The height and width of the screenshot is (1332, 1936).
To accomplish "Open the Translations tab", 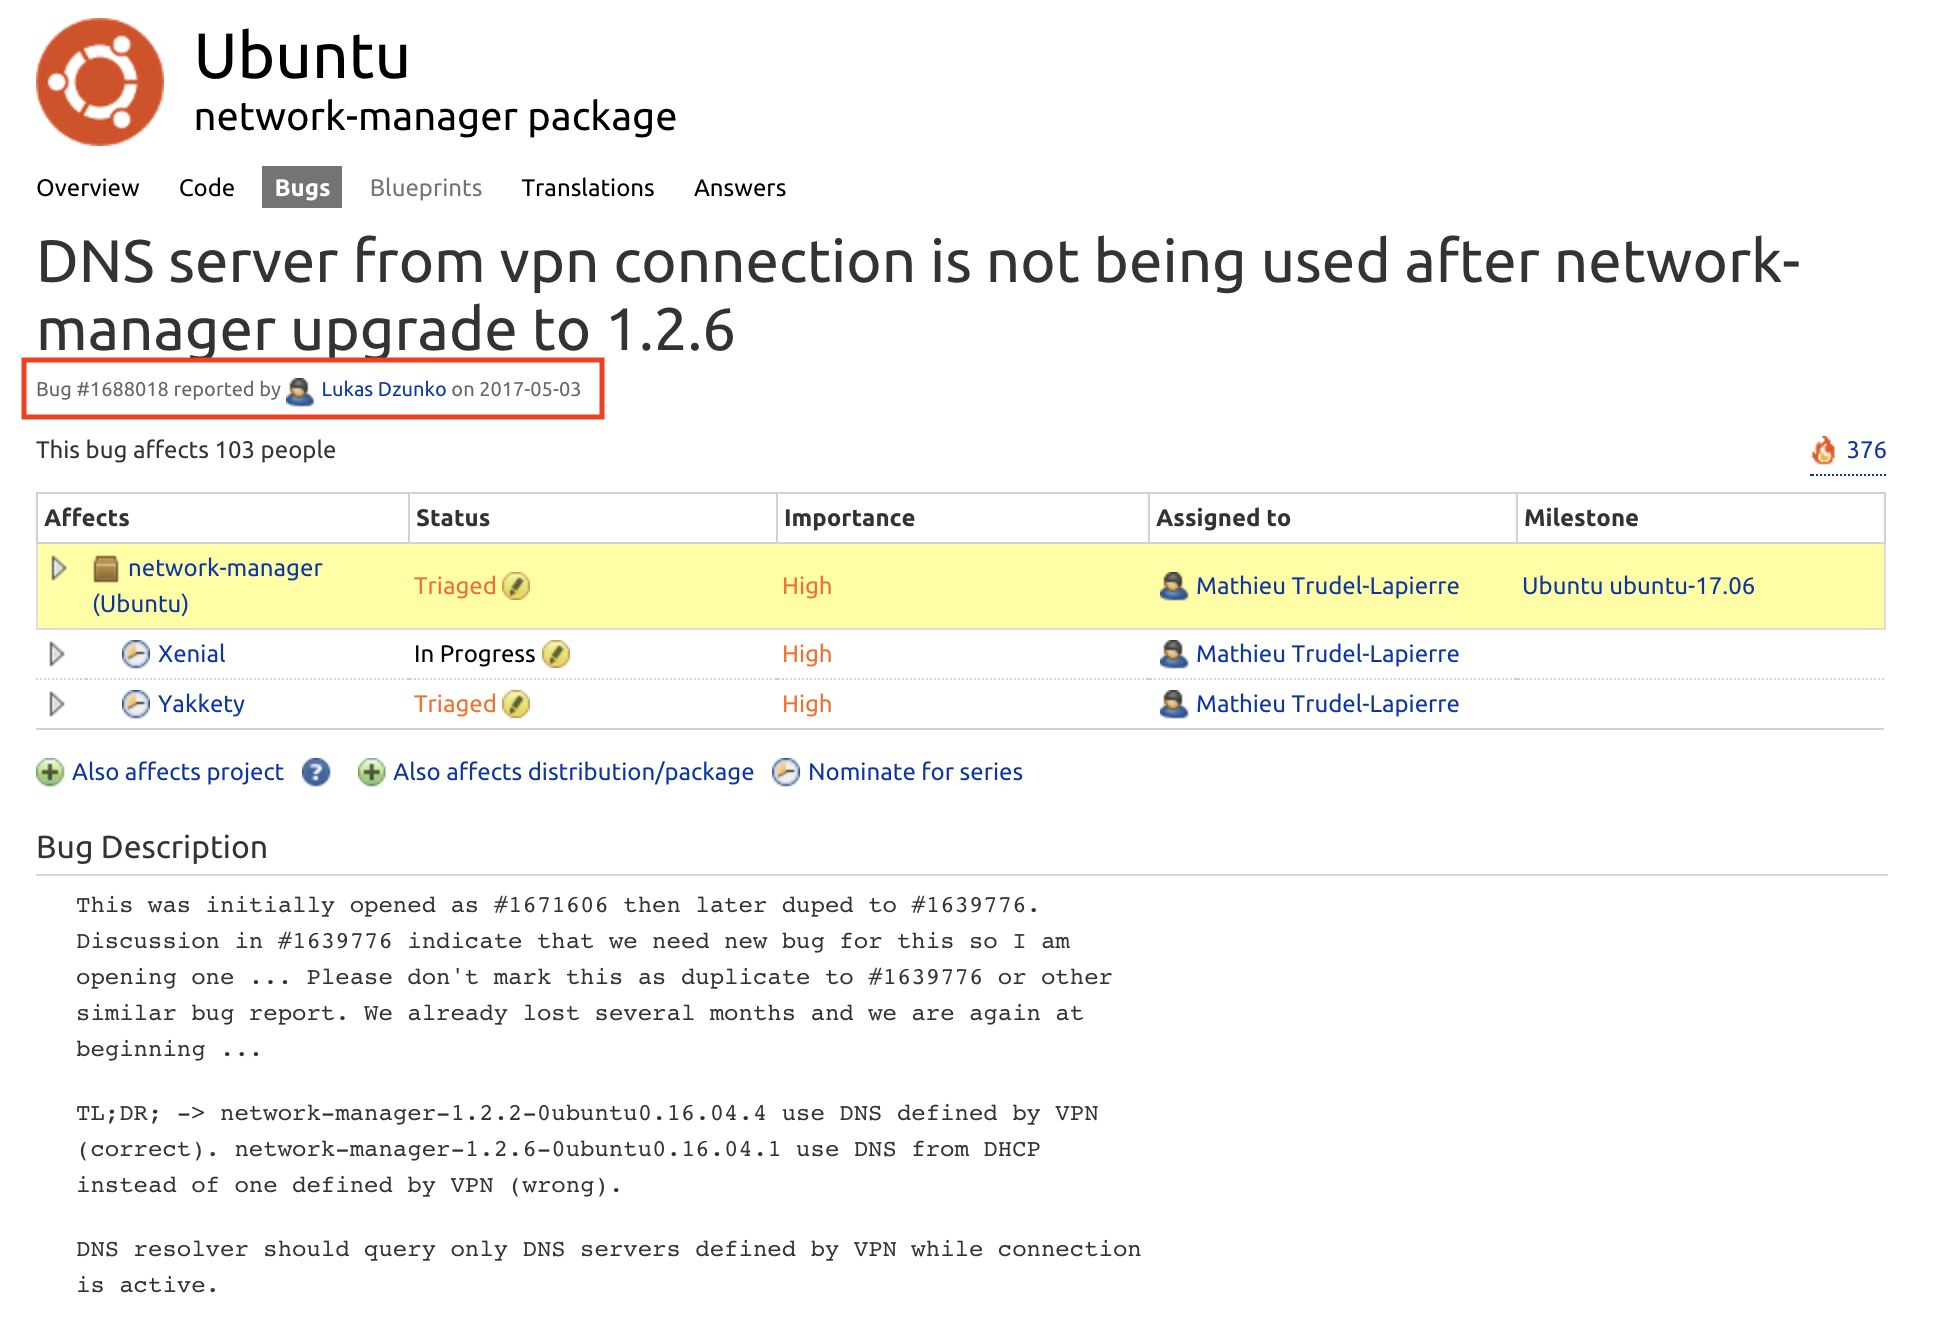I will point(588,188).
